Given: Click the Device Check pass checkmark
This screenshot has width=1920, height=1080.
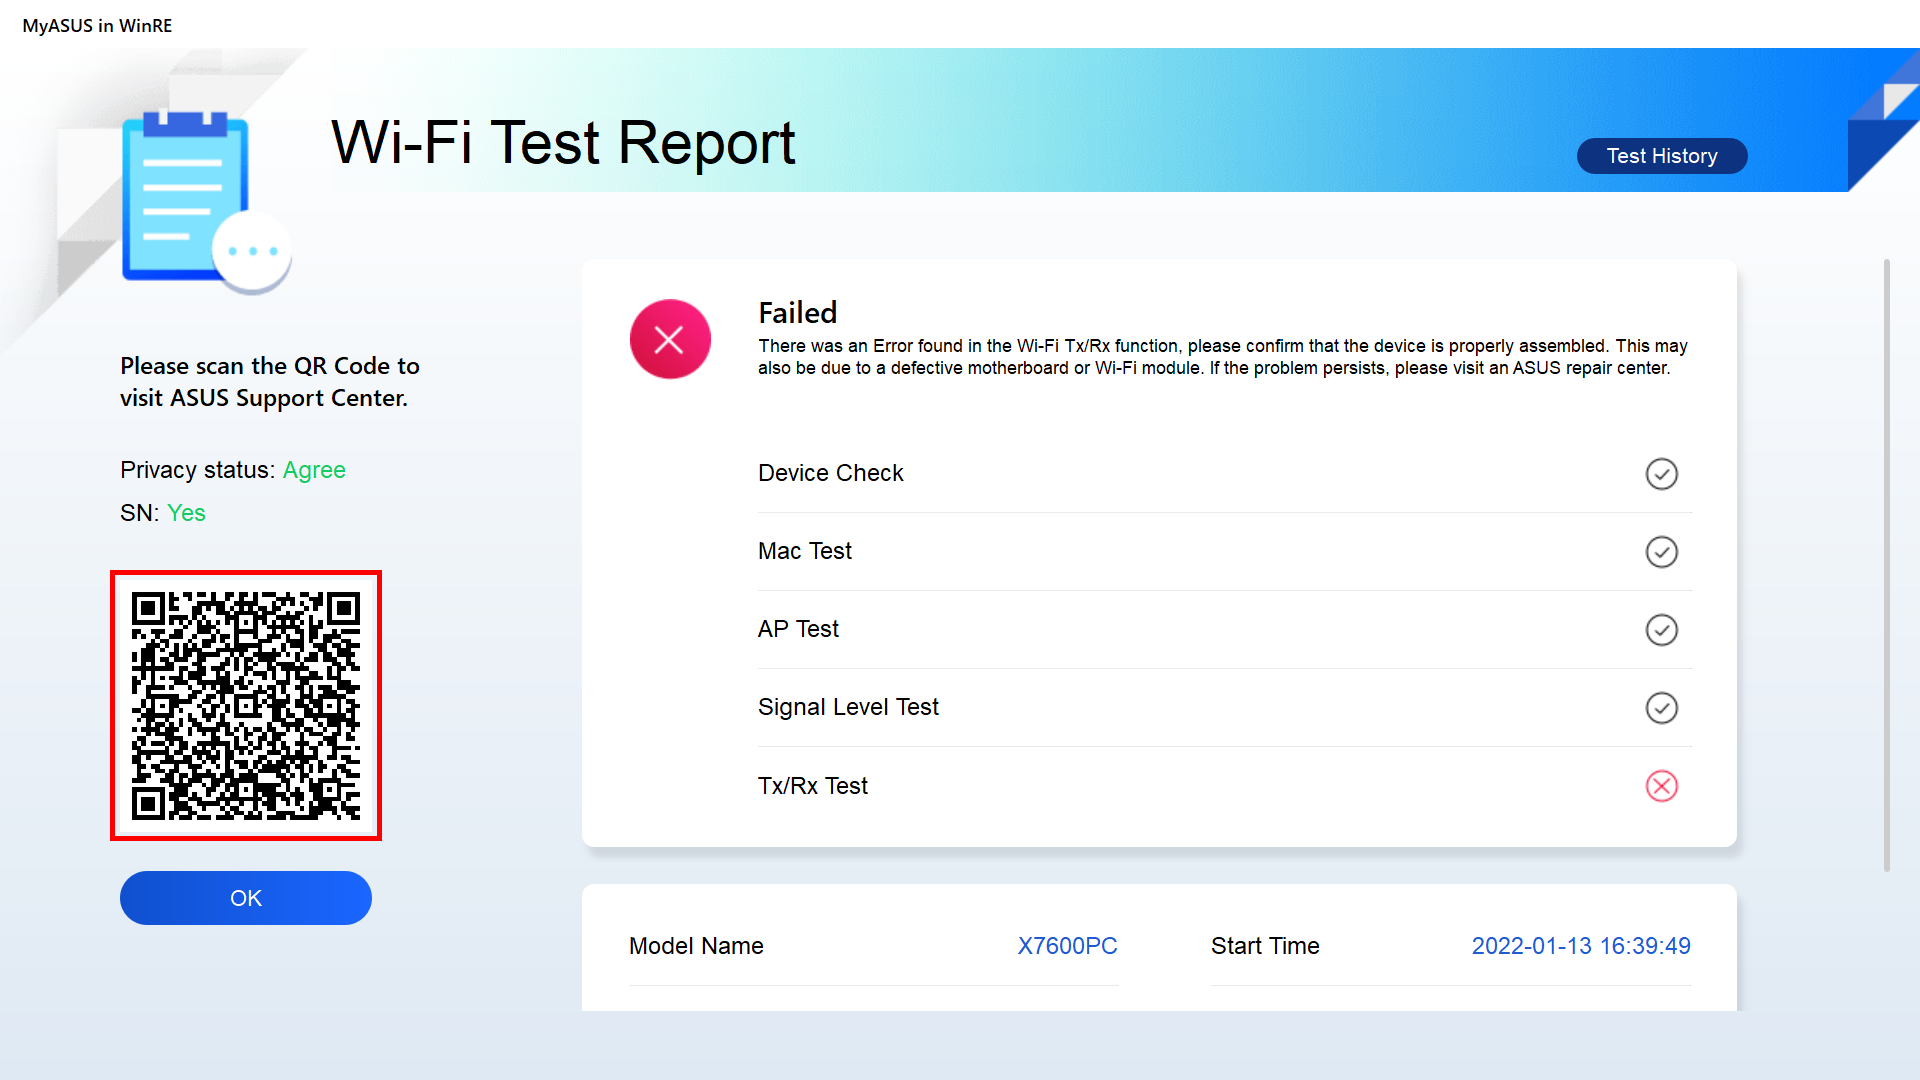Looking at the screenshot, I should click(x=1662, y=474).
